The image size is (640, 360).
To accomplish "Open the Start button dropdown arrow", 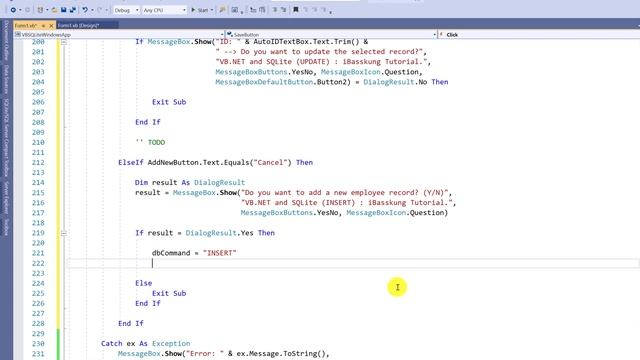I will [212, 10].
